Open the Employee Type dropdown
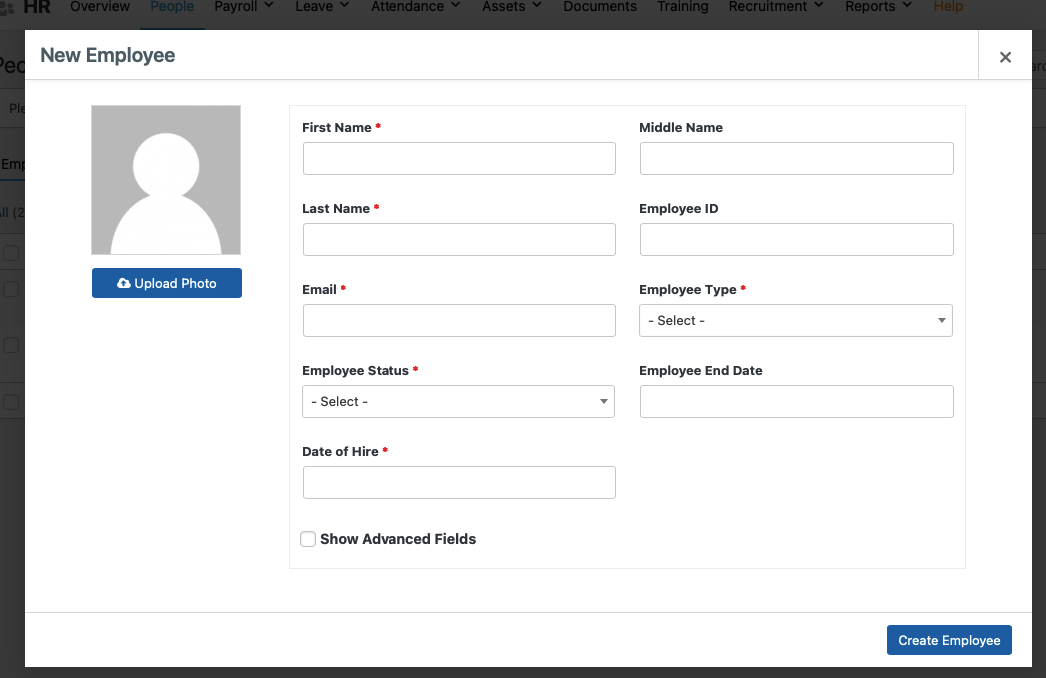Screen dimensions: 1046x678 point(796,320)
